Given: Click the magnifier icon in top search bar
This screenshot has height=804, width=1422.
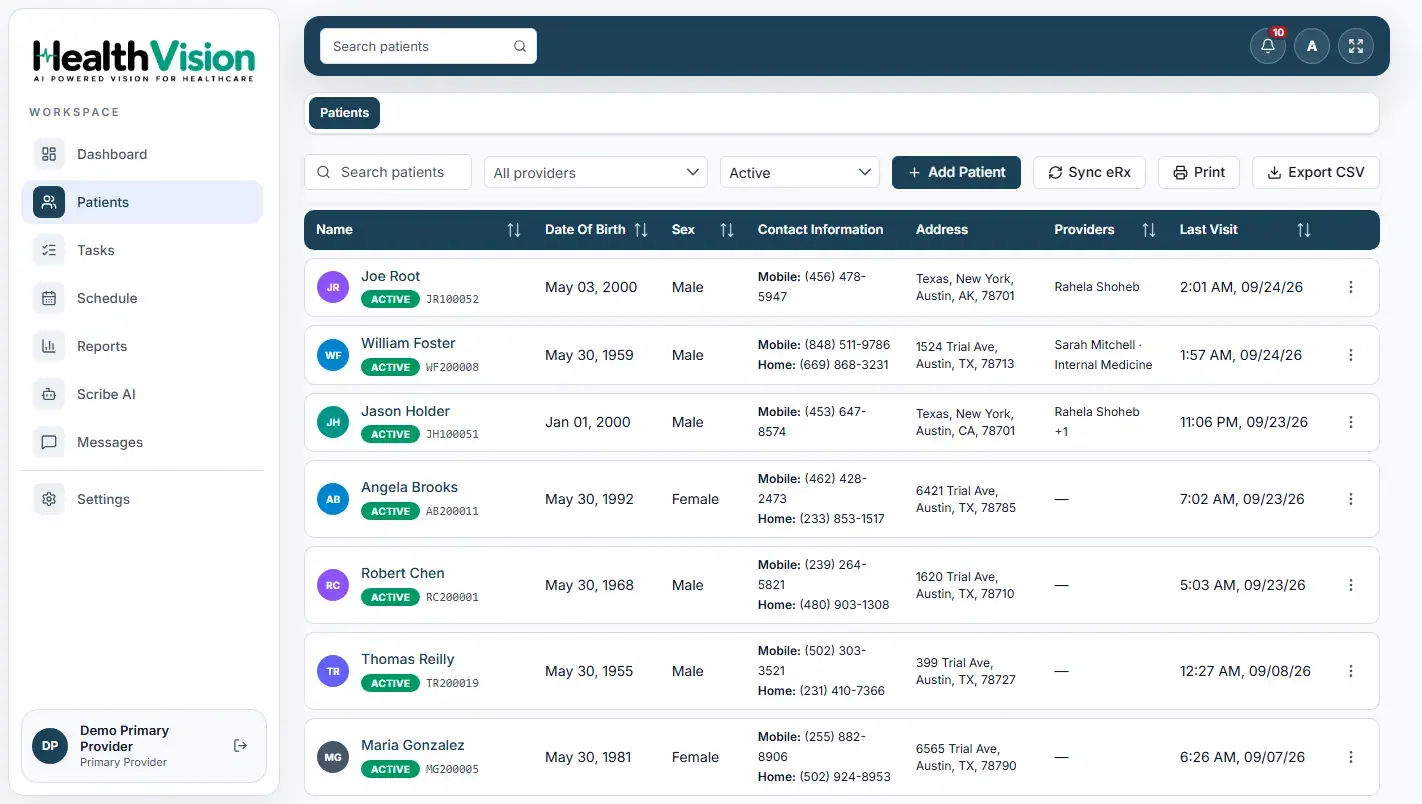Looking at the screenshot, I should tap(520, 46).
